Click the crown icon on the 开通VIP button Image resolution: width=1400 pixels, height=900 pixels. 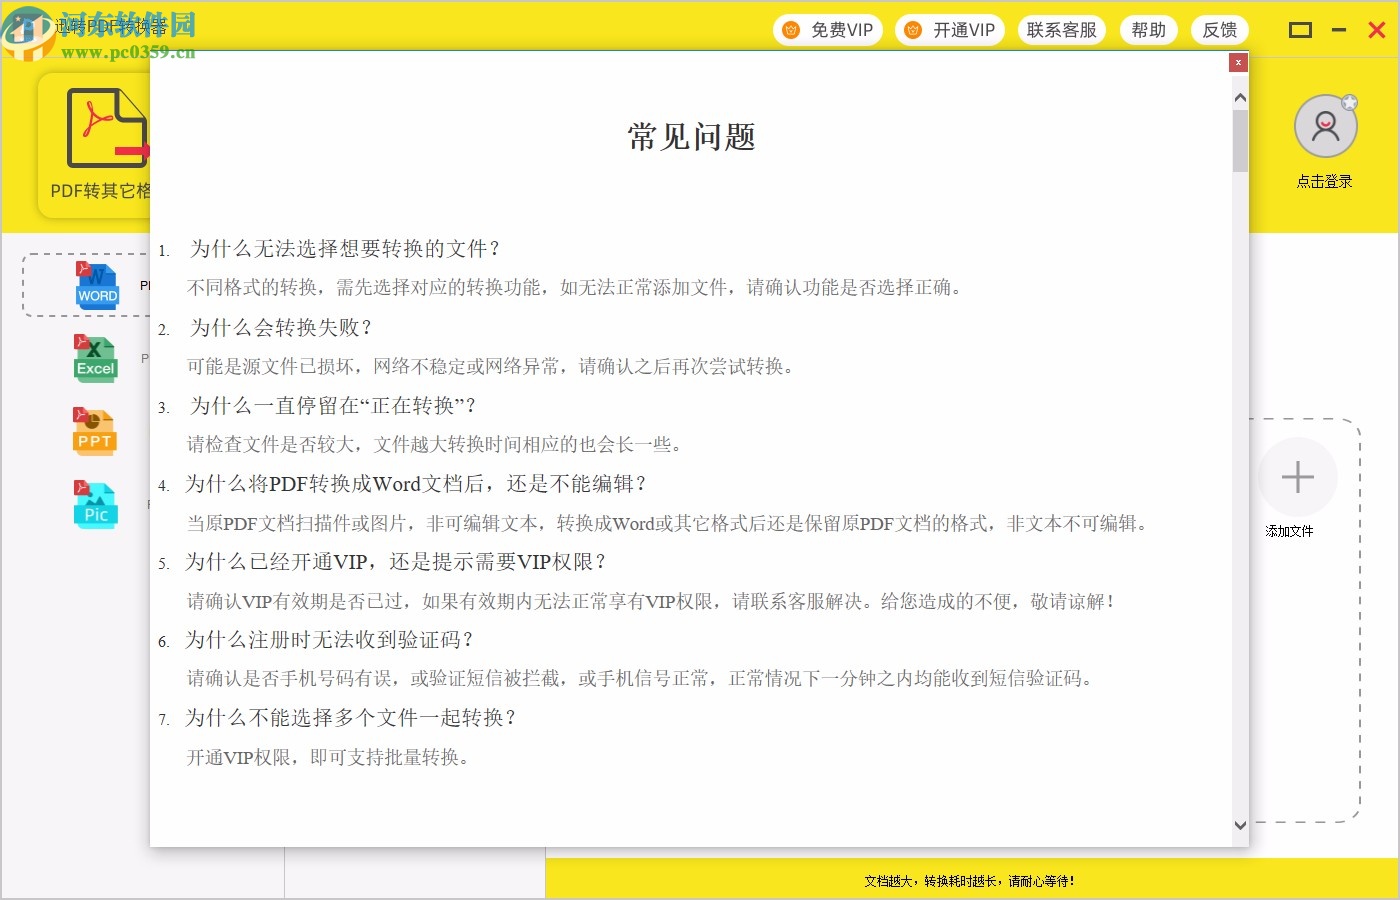pos(912,29)
